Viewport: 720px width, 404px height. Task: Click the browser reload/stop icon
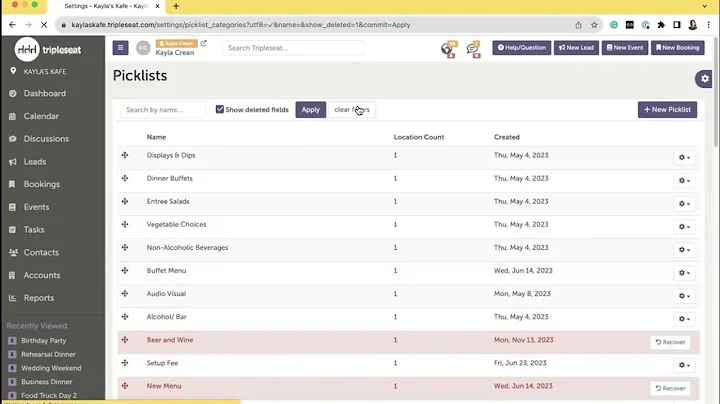click(x=44, y=25)
